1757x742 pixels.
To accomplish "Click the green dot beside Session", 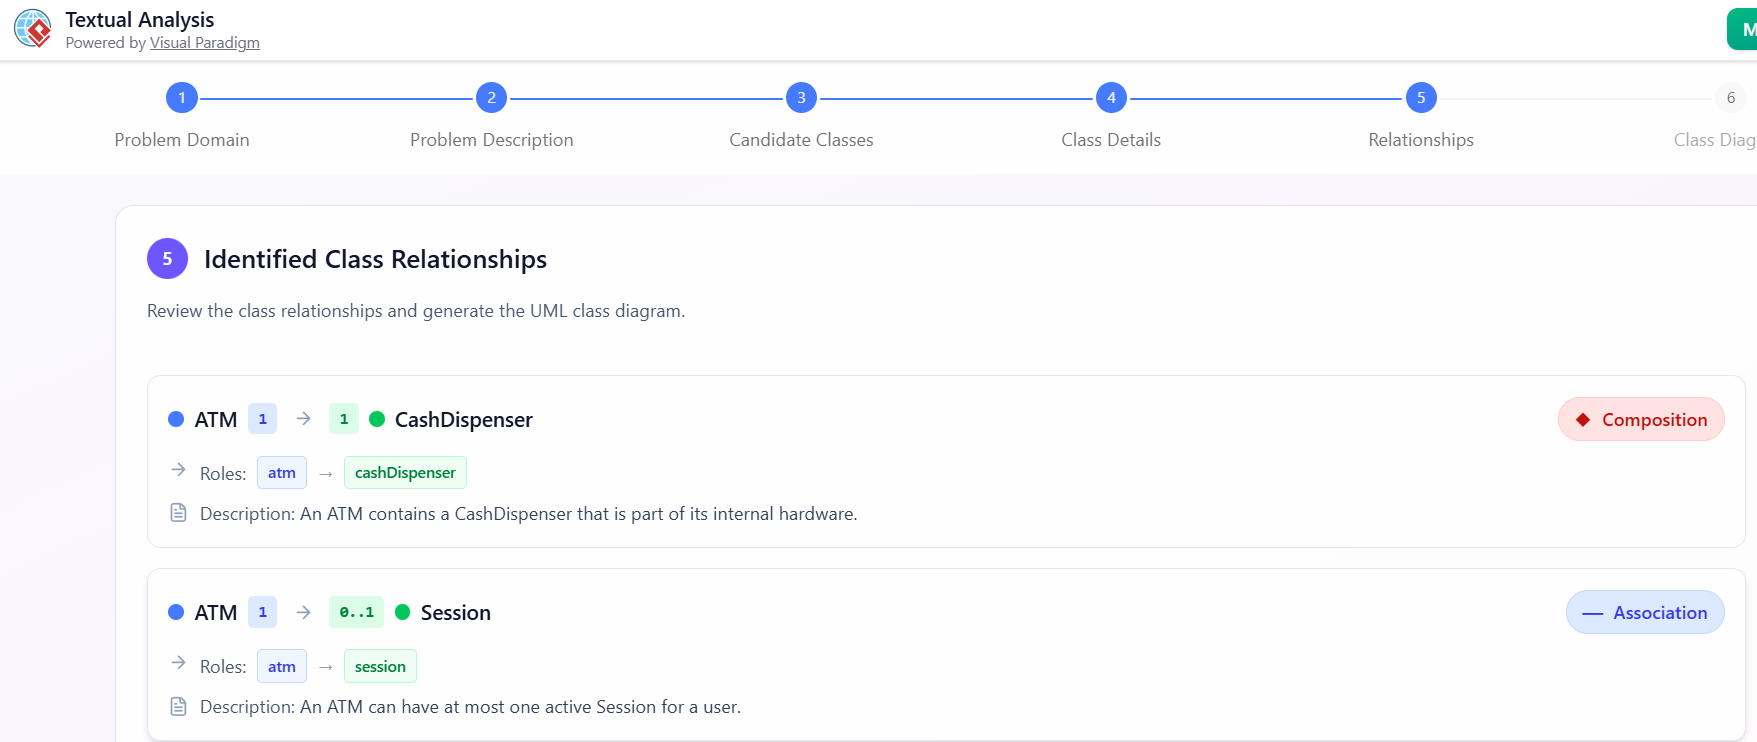I will coord(403,613).
